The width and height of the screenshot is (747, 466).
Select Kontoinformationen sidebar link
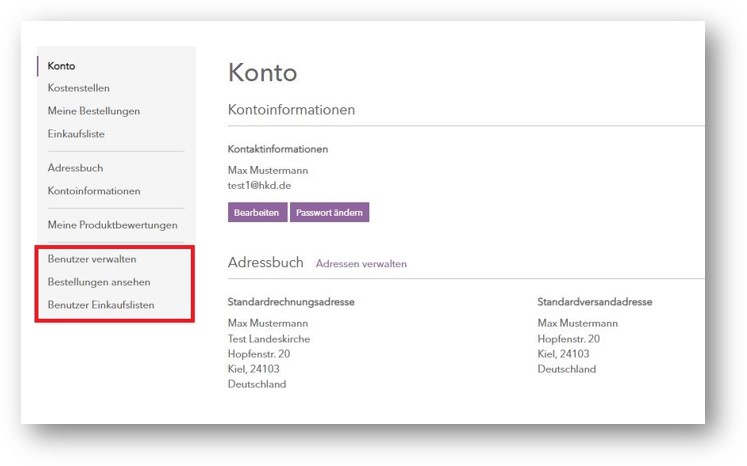[94, 191]
